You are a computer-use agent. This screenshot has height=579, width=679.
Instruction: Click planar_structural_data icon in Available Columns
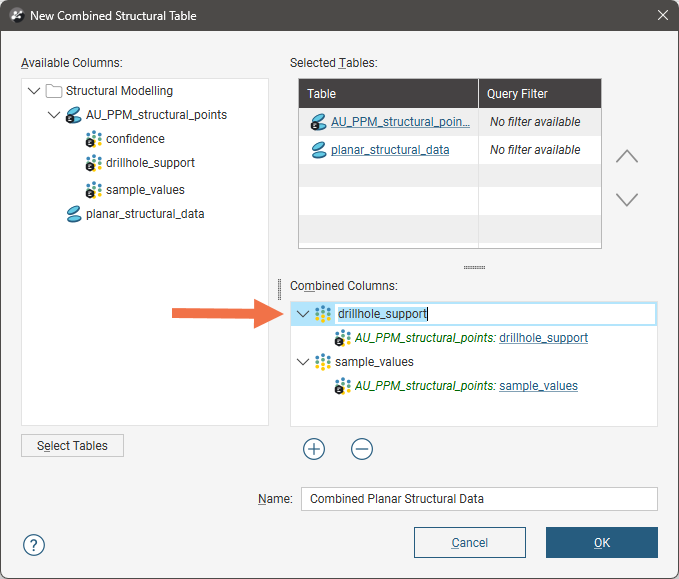pyautogui.click(x=73, y=213)
